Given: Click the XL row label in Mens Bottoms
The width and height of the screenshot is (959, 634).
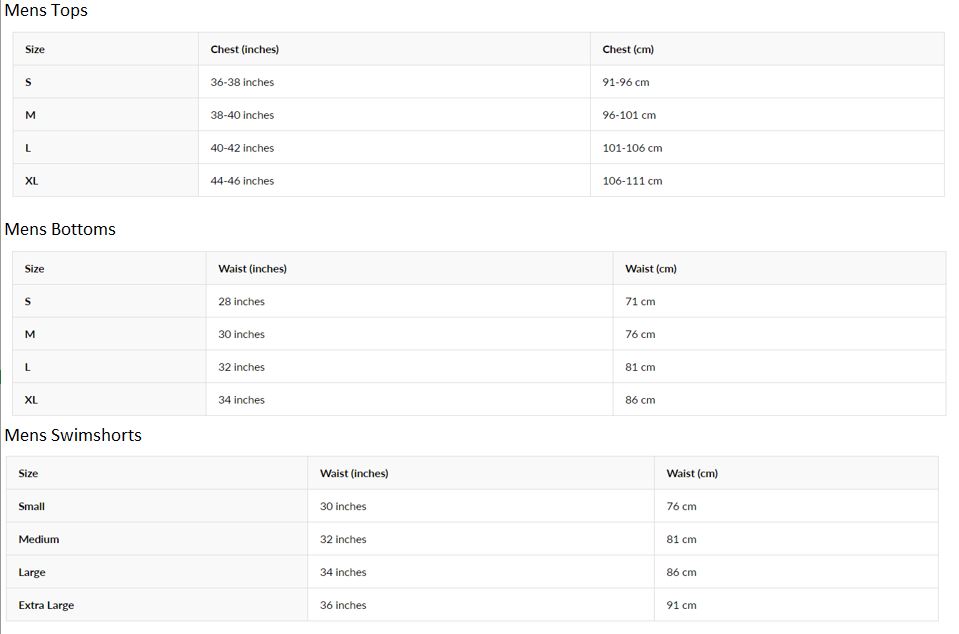Looking at the screenshot, I should click(x=31, y=400).
